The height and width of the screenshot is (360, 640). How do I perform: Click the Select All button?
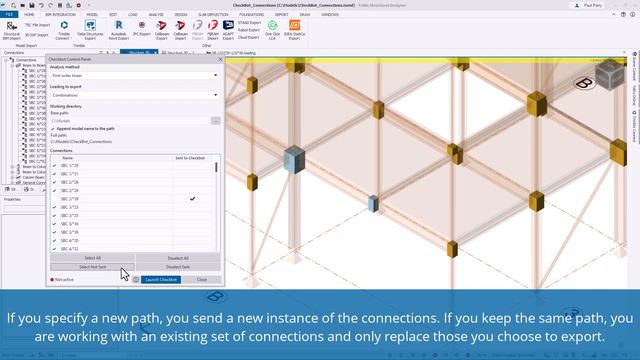click(x=93, y=258)
